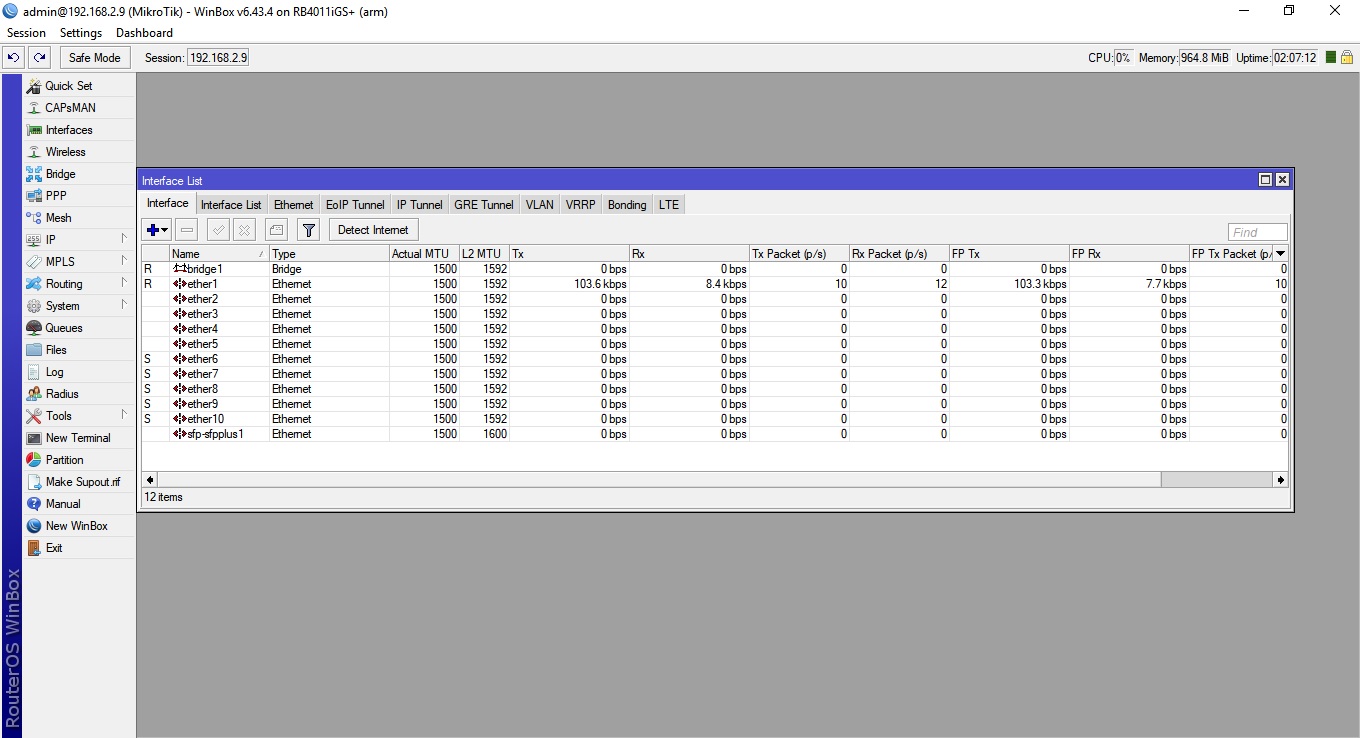Select the ether1 interface row

[x=714, y=284]
